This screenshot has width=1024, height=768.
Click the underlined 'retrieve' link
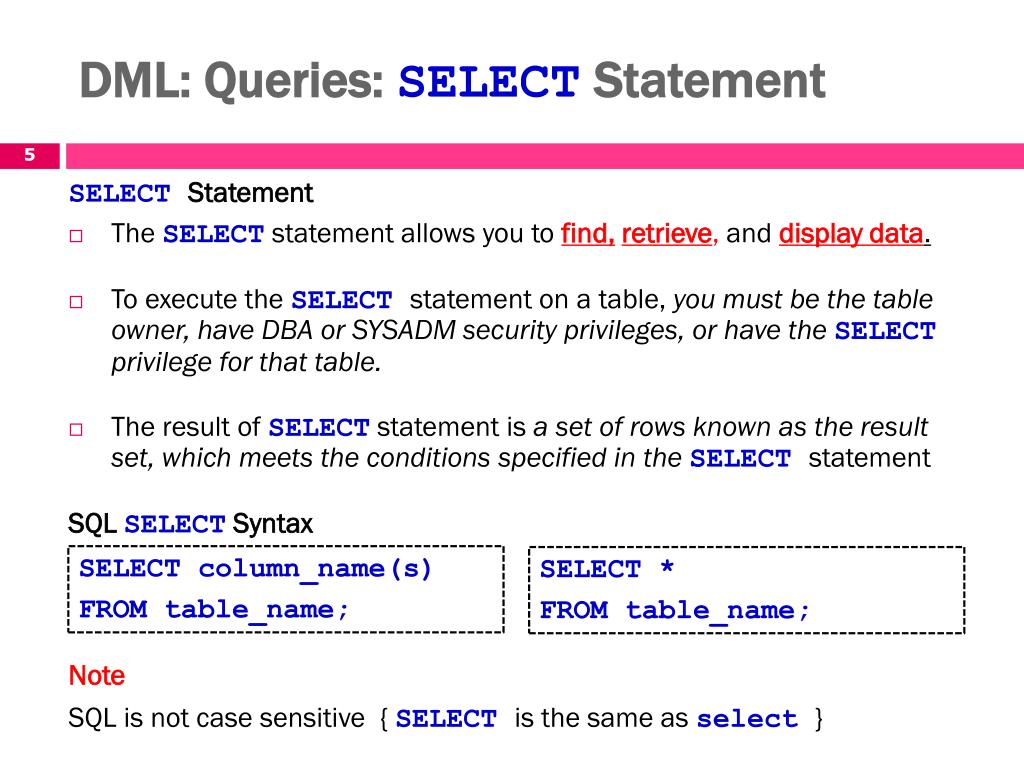coord(667,234)
